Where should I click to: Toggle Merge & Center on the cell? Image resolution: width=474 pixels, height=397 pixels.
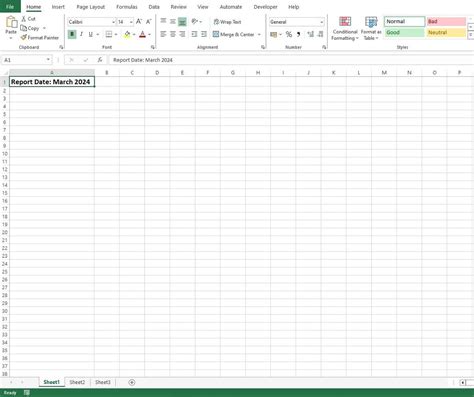pyautogui.click(x=233, y=34)
